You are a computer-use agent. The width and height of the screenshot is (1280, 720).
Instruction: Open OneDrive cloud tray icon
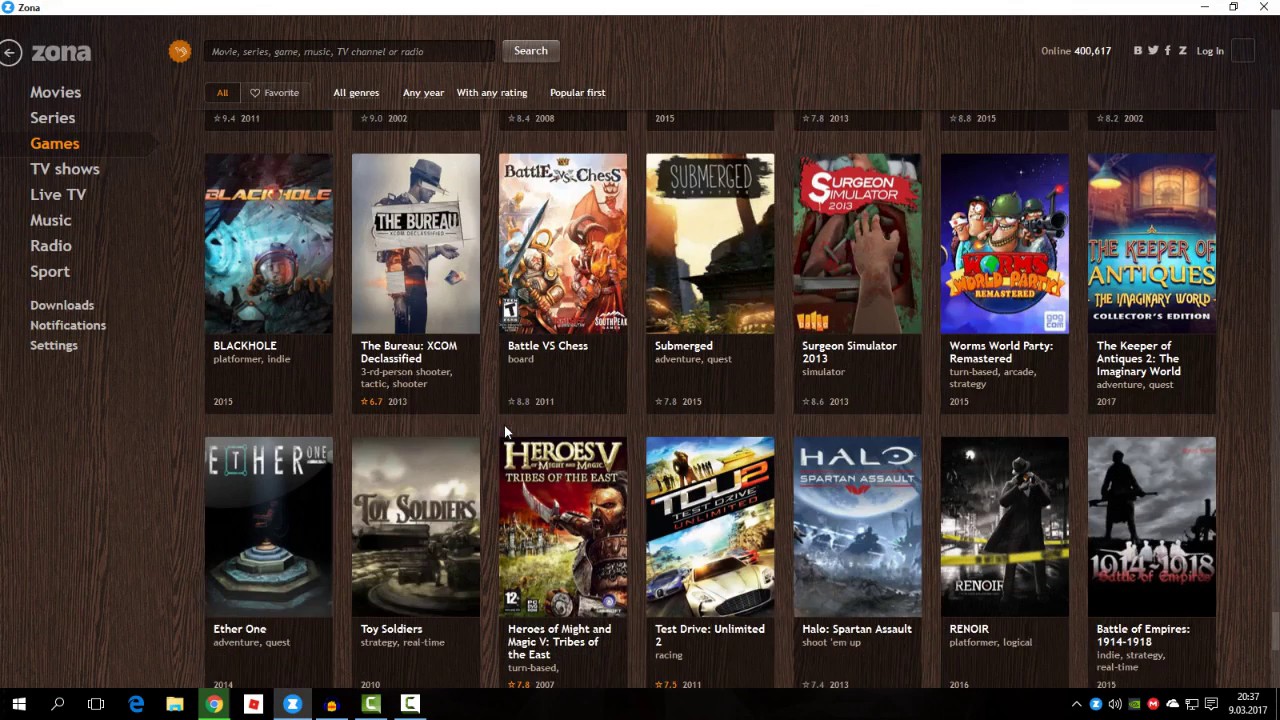(x=1173, y=704)
